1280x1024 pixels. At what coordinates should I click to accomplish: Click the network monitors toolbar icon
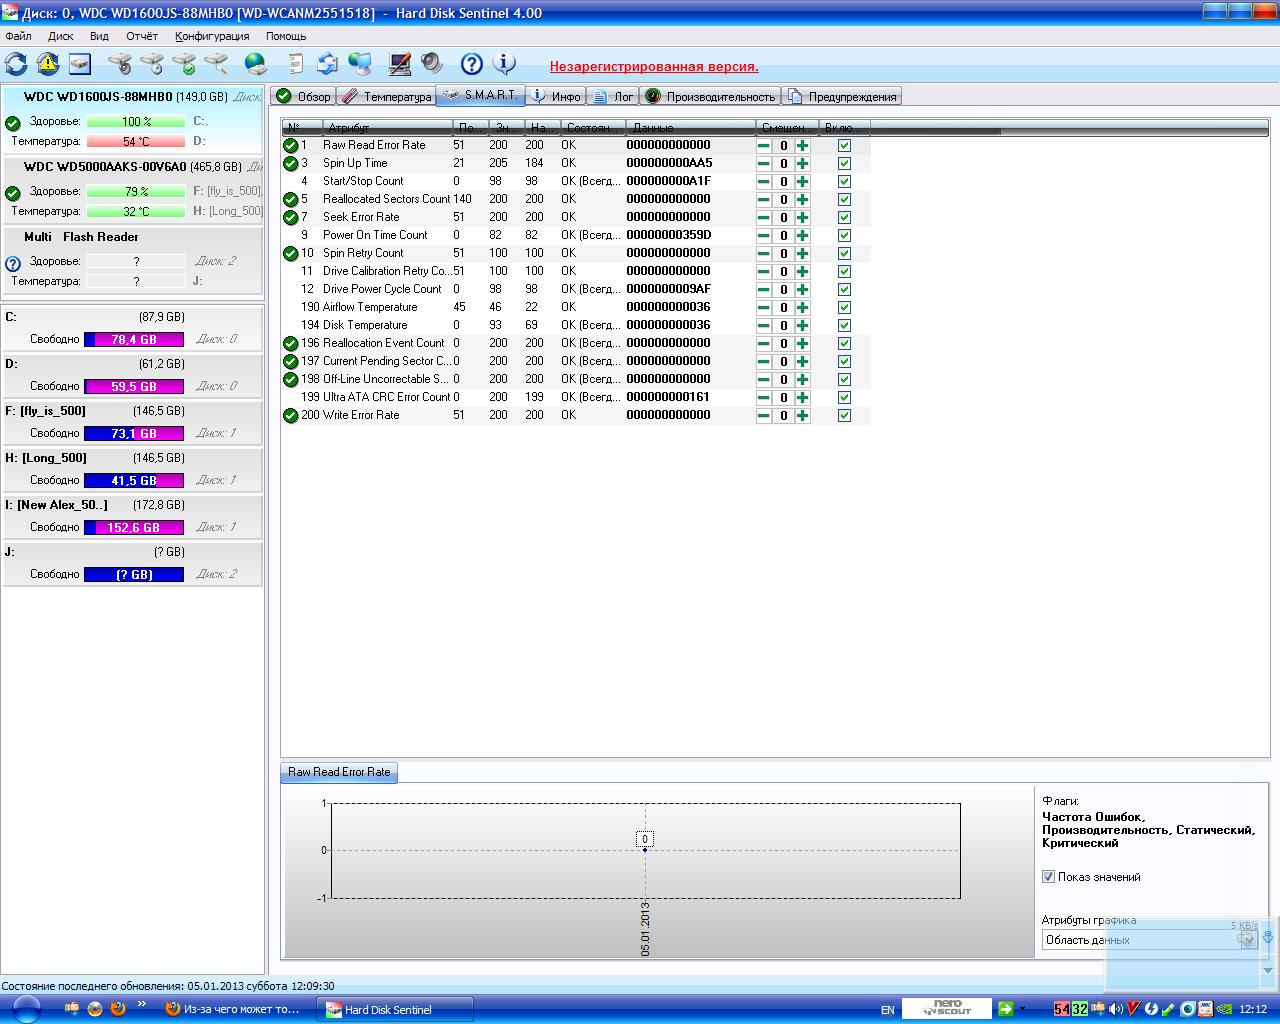360,64
